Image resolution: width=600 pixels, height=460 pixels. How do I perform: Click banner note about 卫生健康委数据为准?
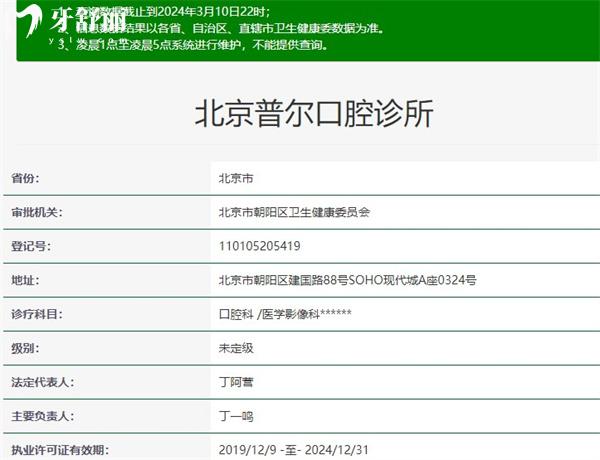point(221,28)
